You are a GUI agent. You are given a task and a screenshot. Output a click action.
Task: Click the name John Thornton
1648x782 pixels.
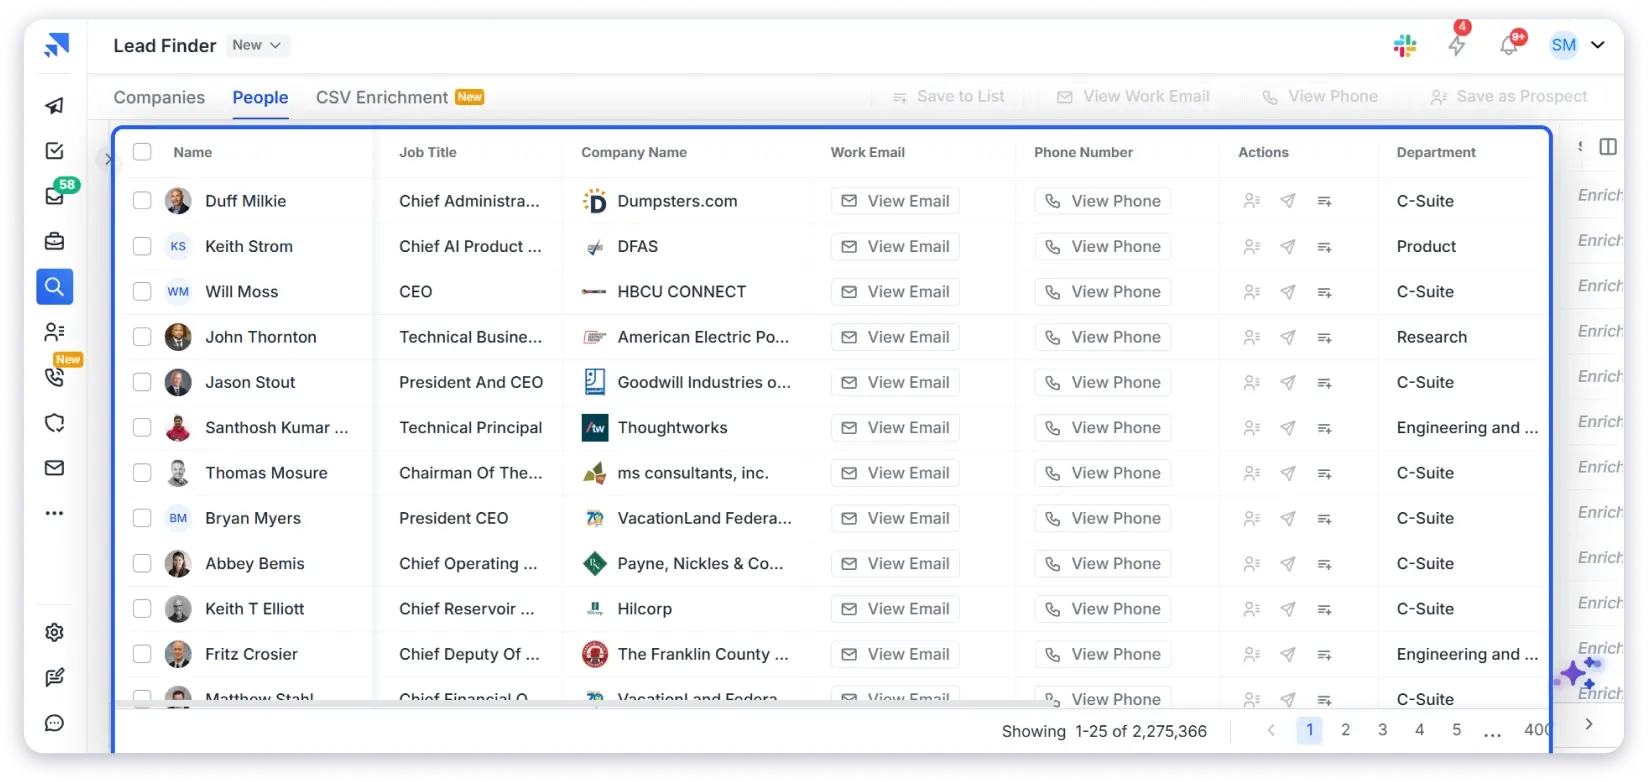pos(261,337)
